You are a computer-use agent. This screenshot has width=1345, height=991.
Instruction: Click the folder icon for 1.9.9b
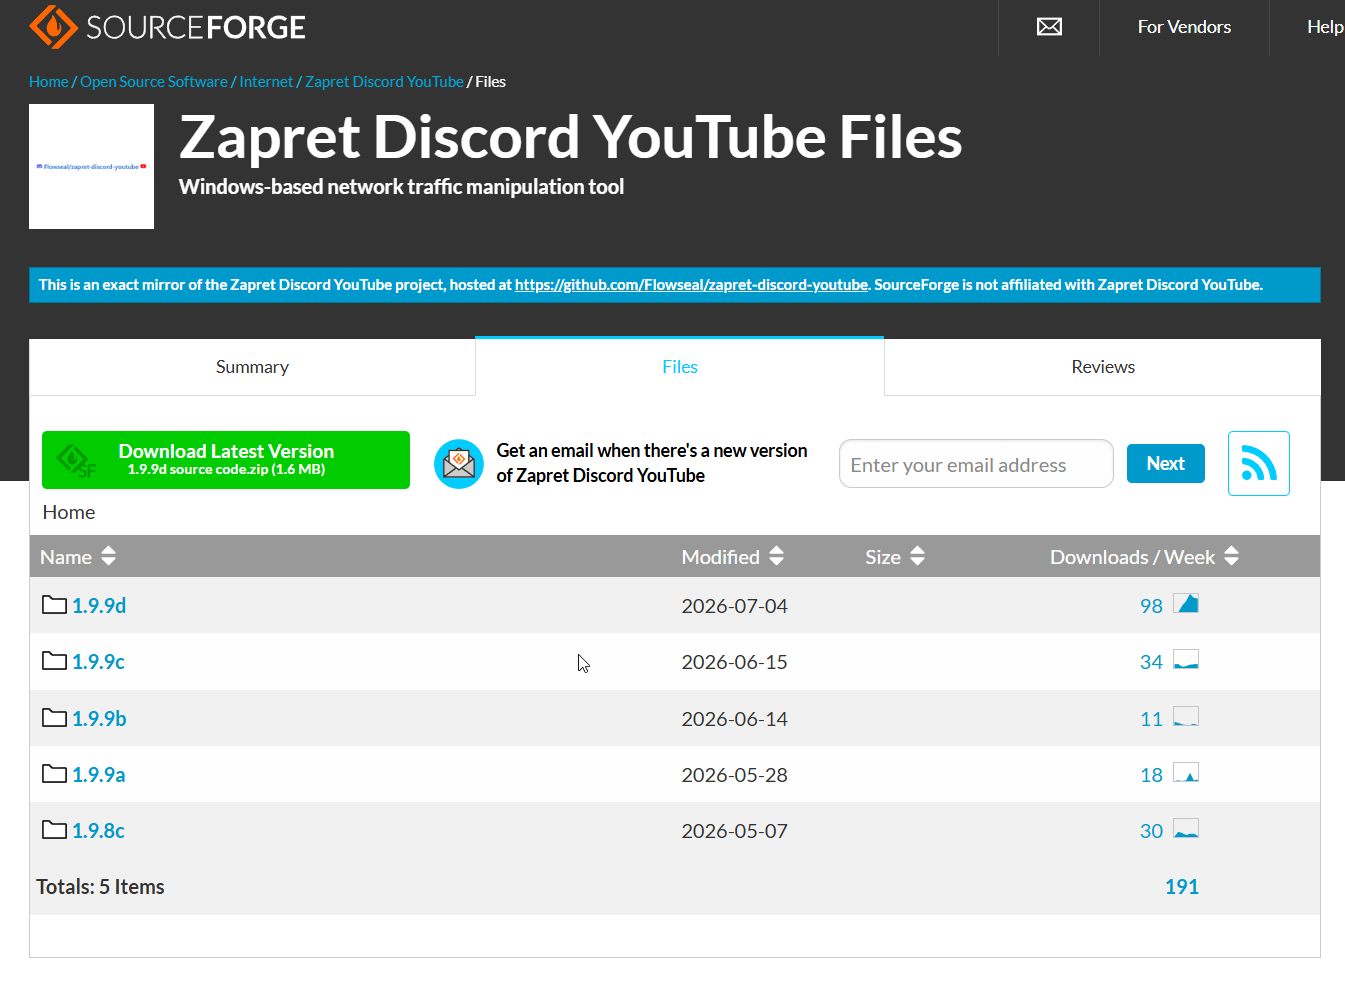(x=54, y=718)
